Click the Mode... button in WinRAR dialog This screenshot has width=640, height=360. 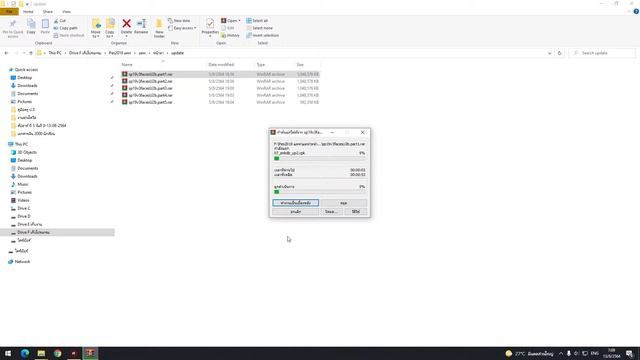[331, 212]
